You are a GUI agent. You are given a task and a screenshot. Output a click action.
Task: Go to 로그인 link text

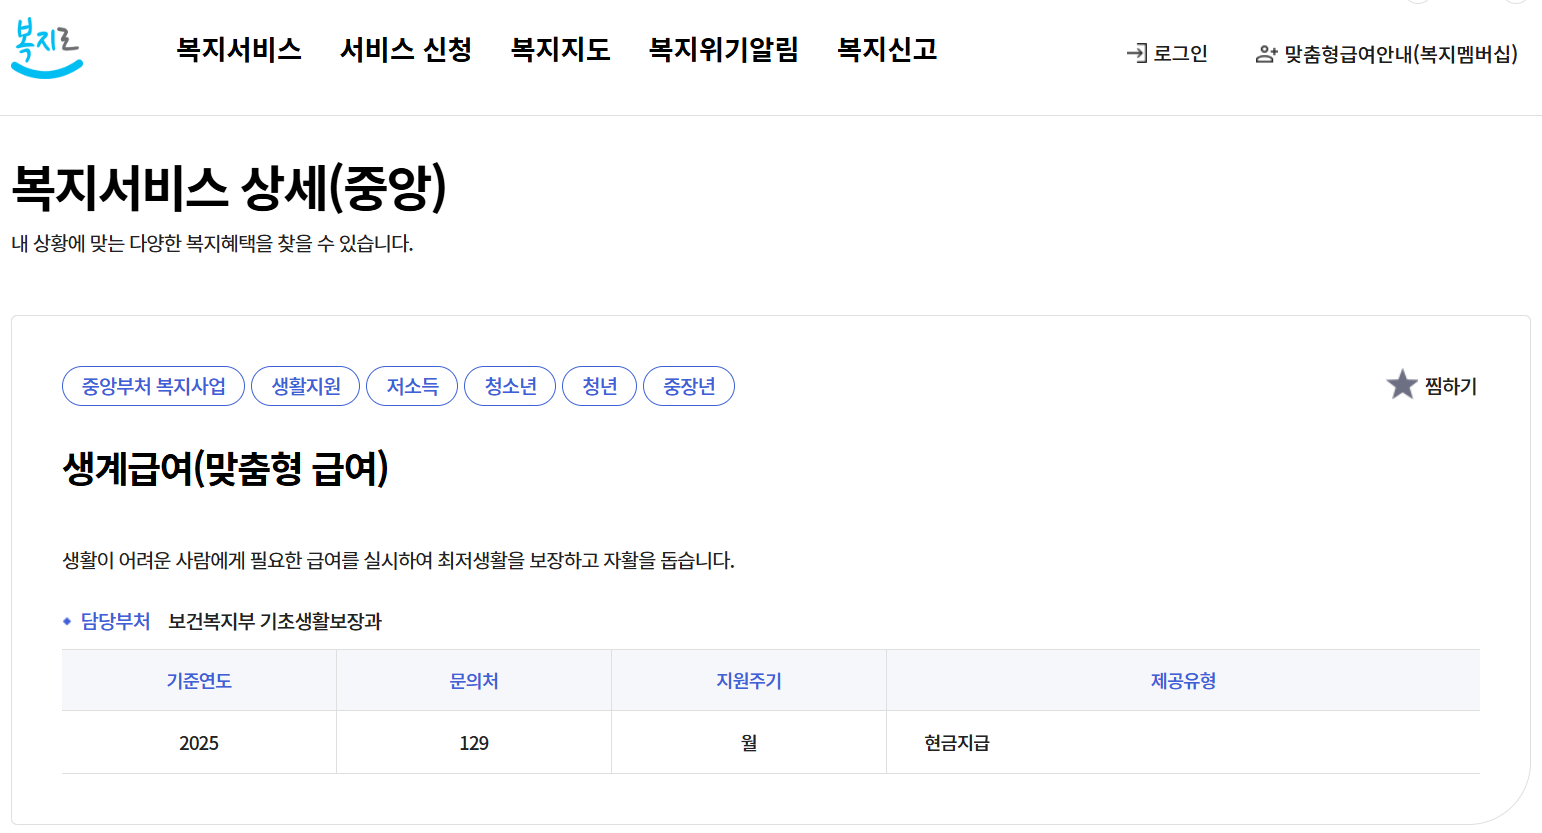click(x=1180, y=54)
